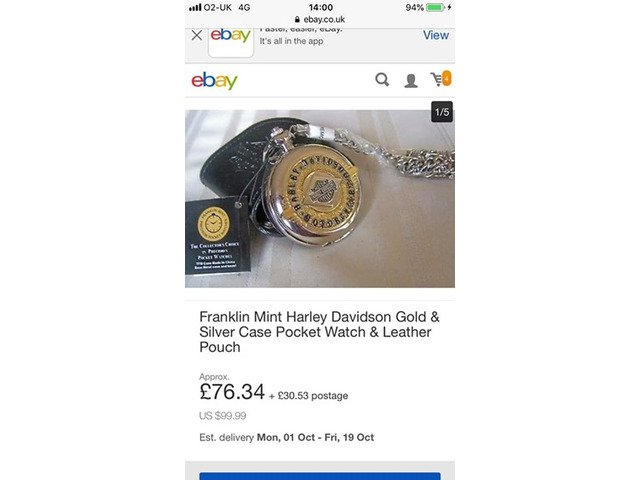The width and height of the screenshot is (640, 480).
Task: Dismiss the eBay app banner
Action: [x=197, y=35]
